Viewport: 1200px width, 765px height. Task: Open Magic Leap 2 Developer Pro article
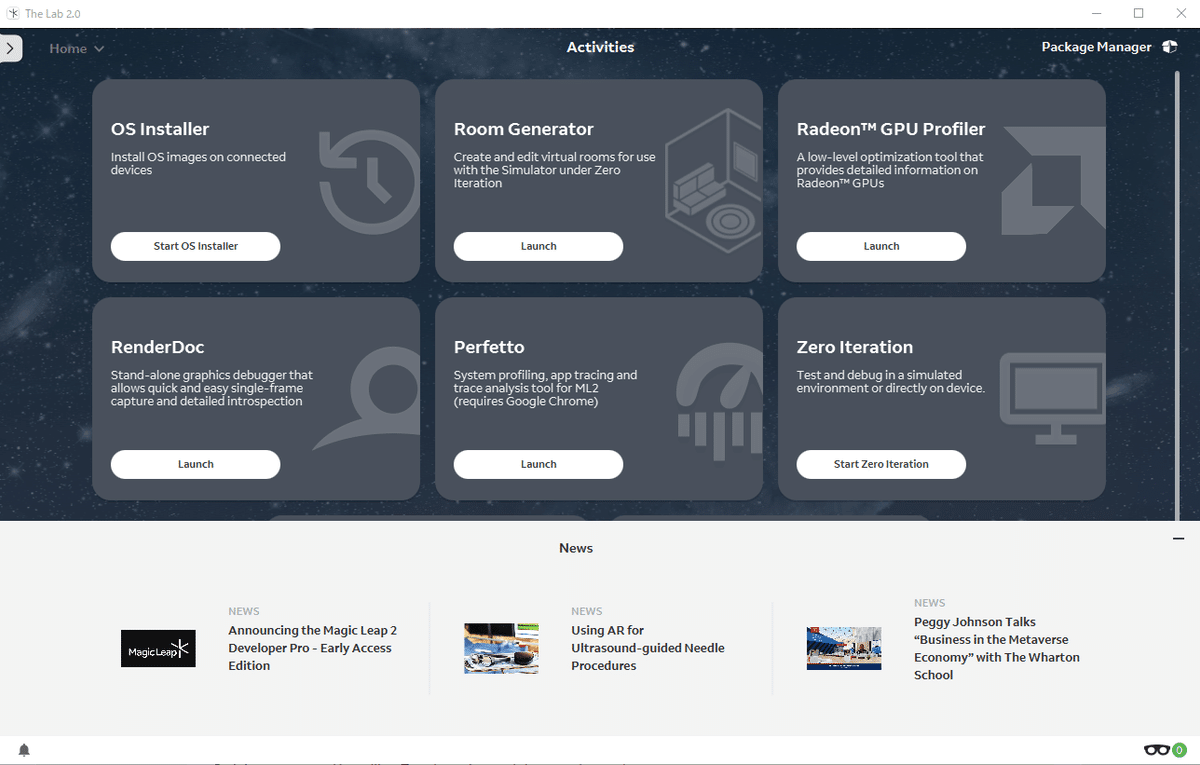click(x=313, y=648)
